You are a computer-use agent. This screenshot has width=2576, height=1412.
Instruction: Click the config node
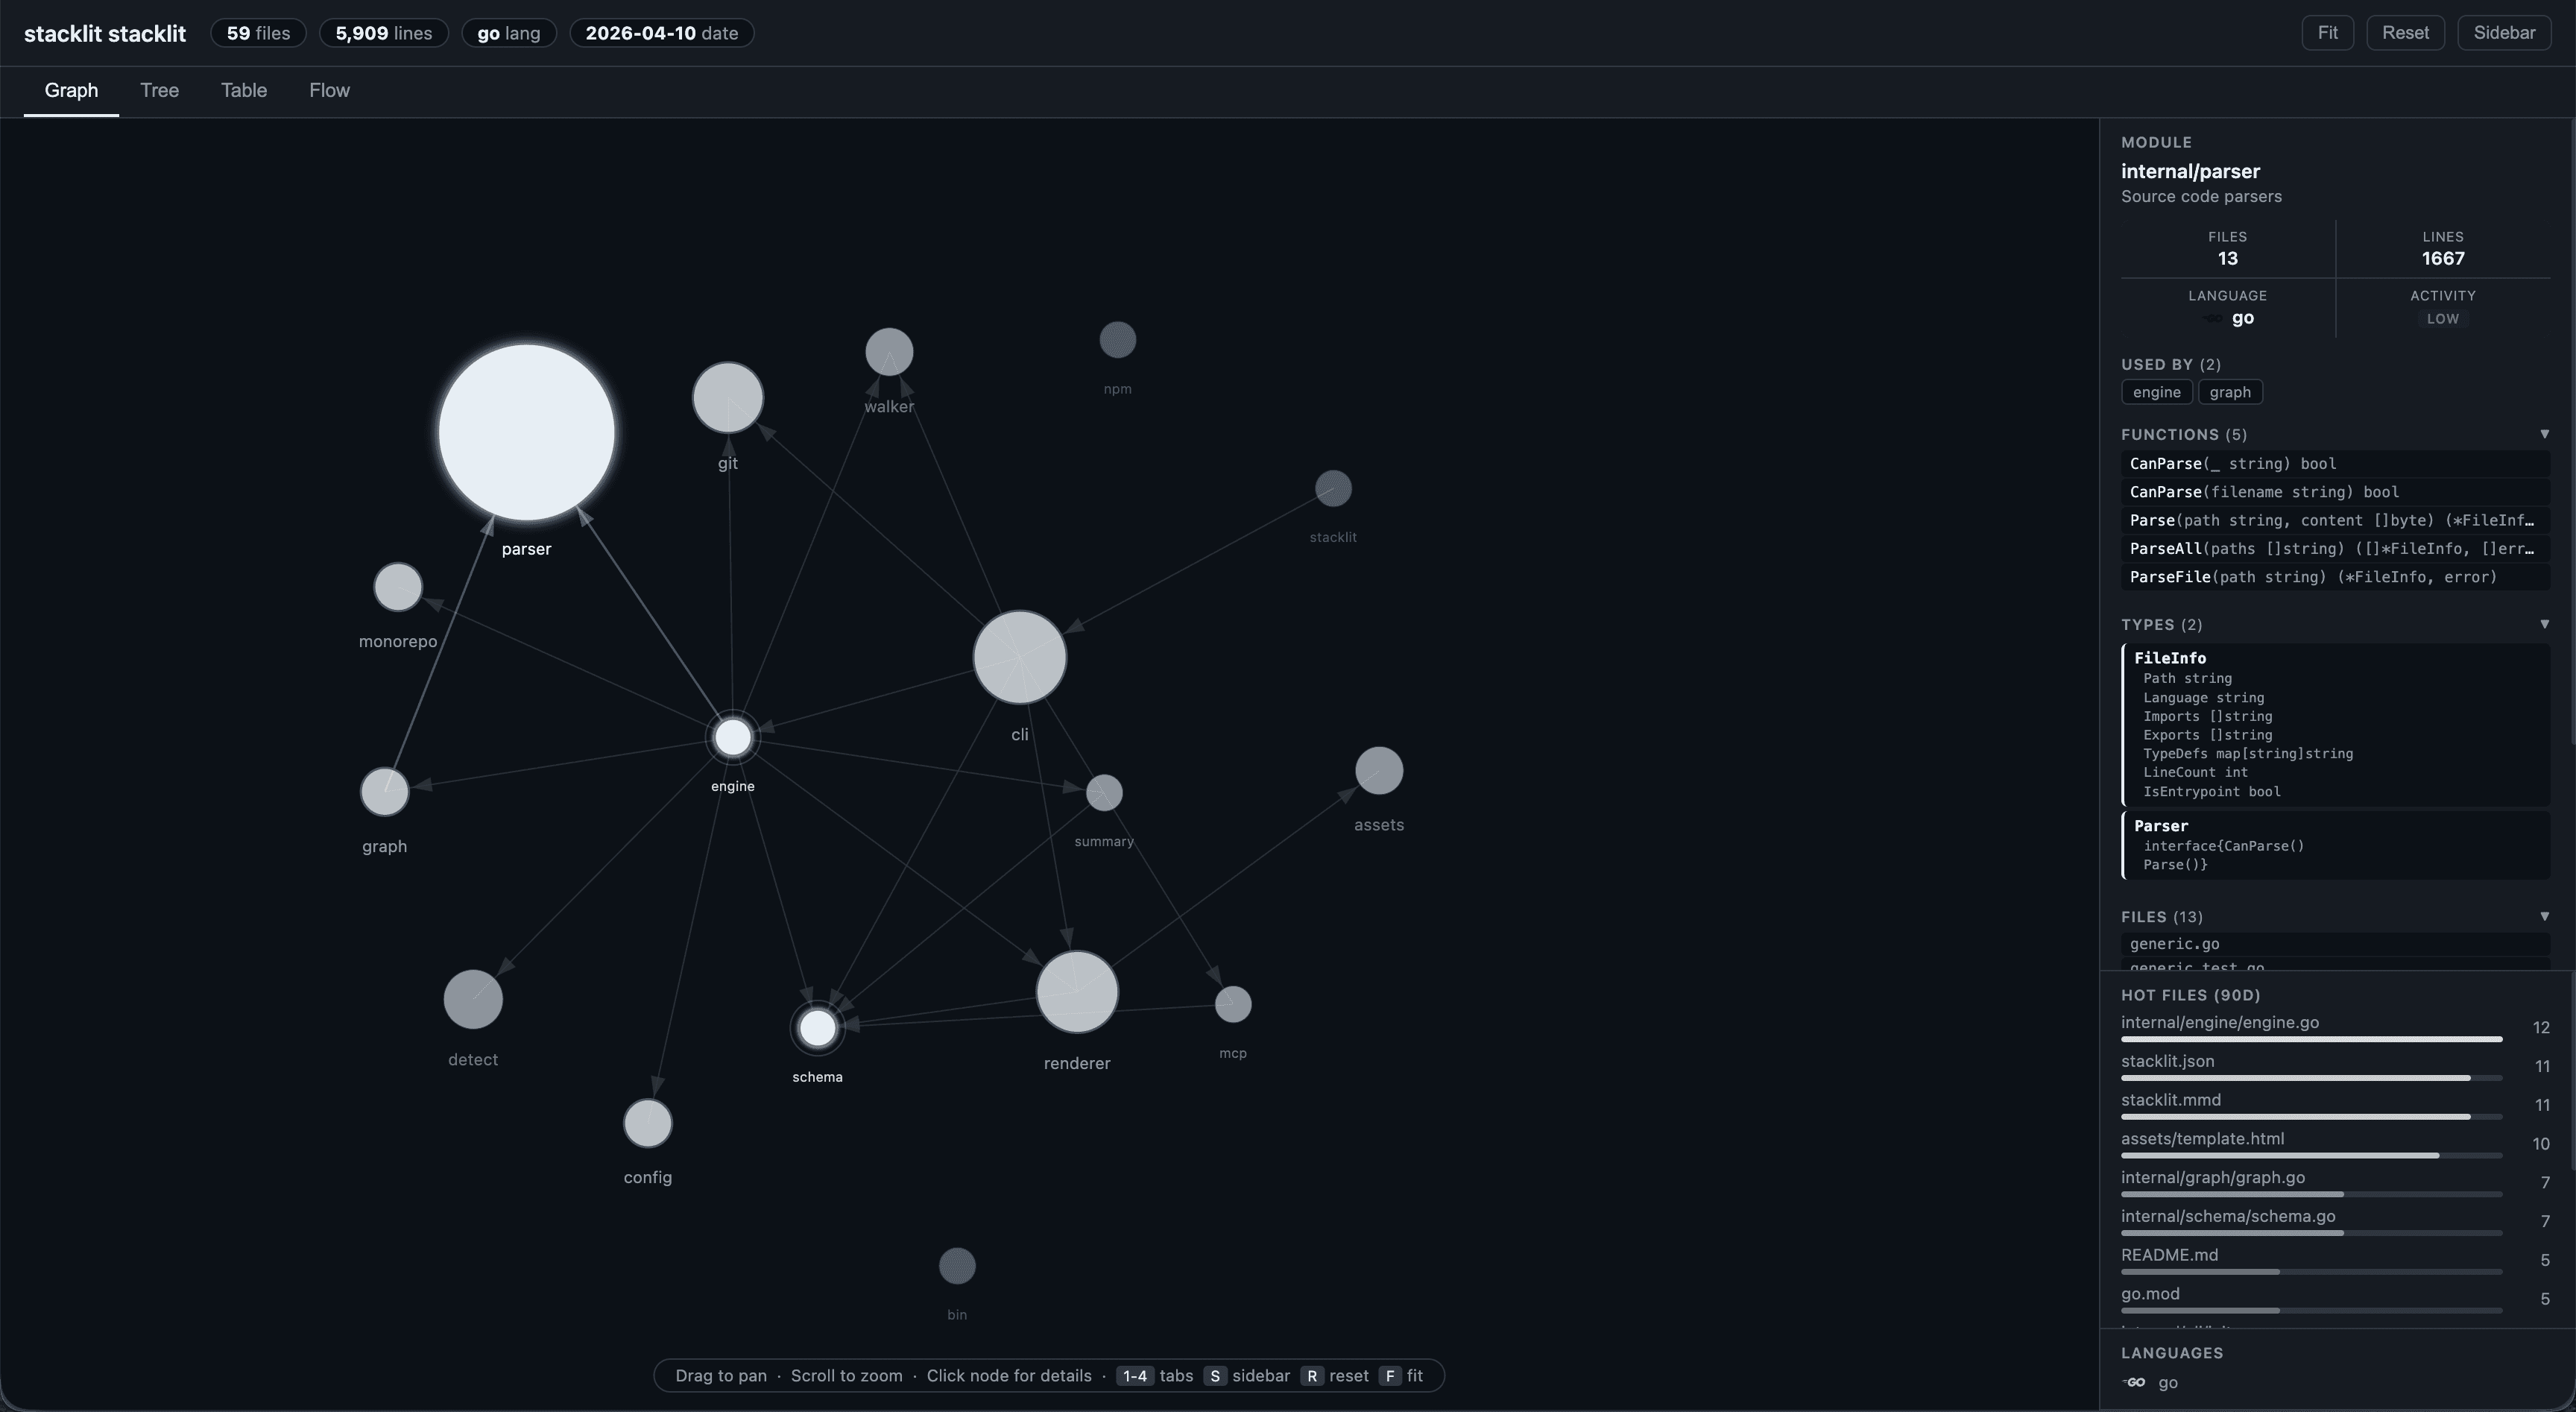click(x=648, y=1124)
